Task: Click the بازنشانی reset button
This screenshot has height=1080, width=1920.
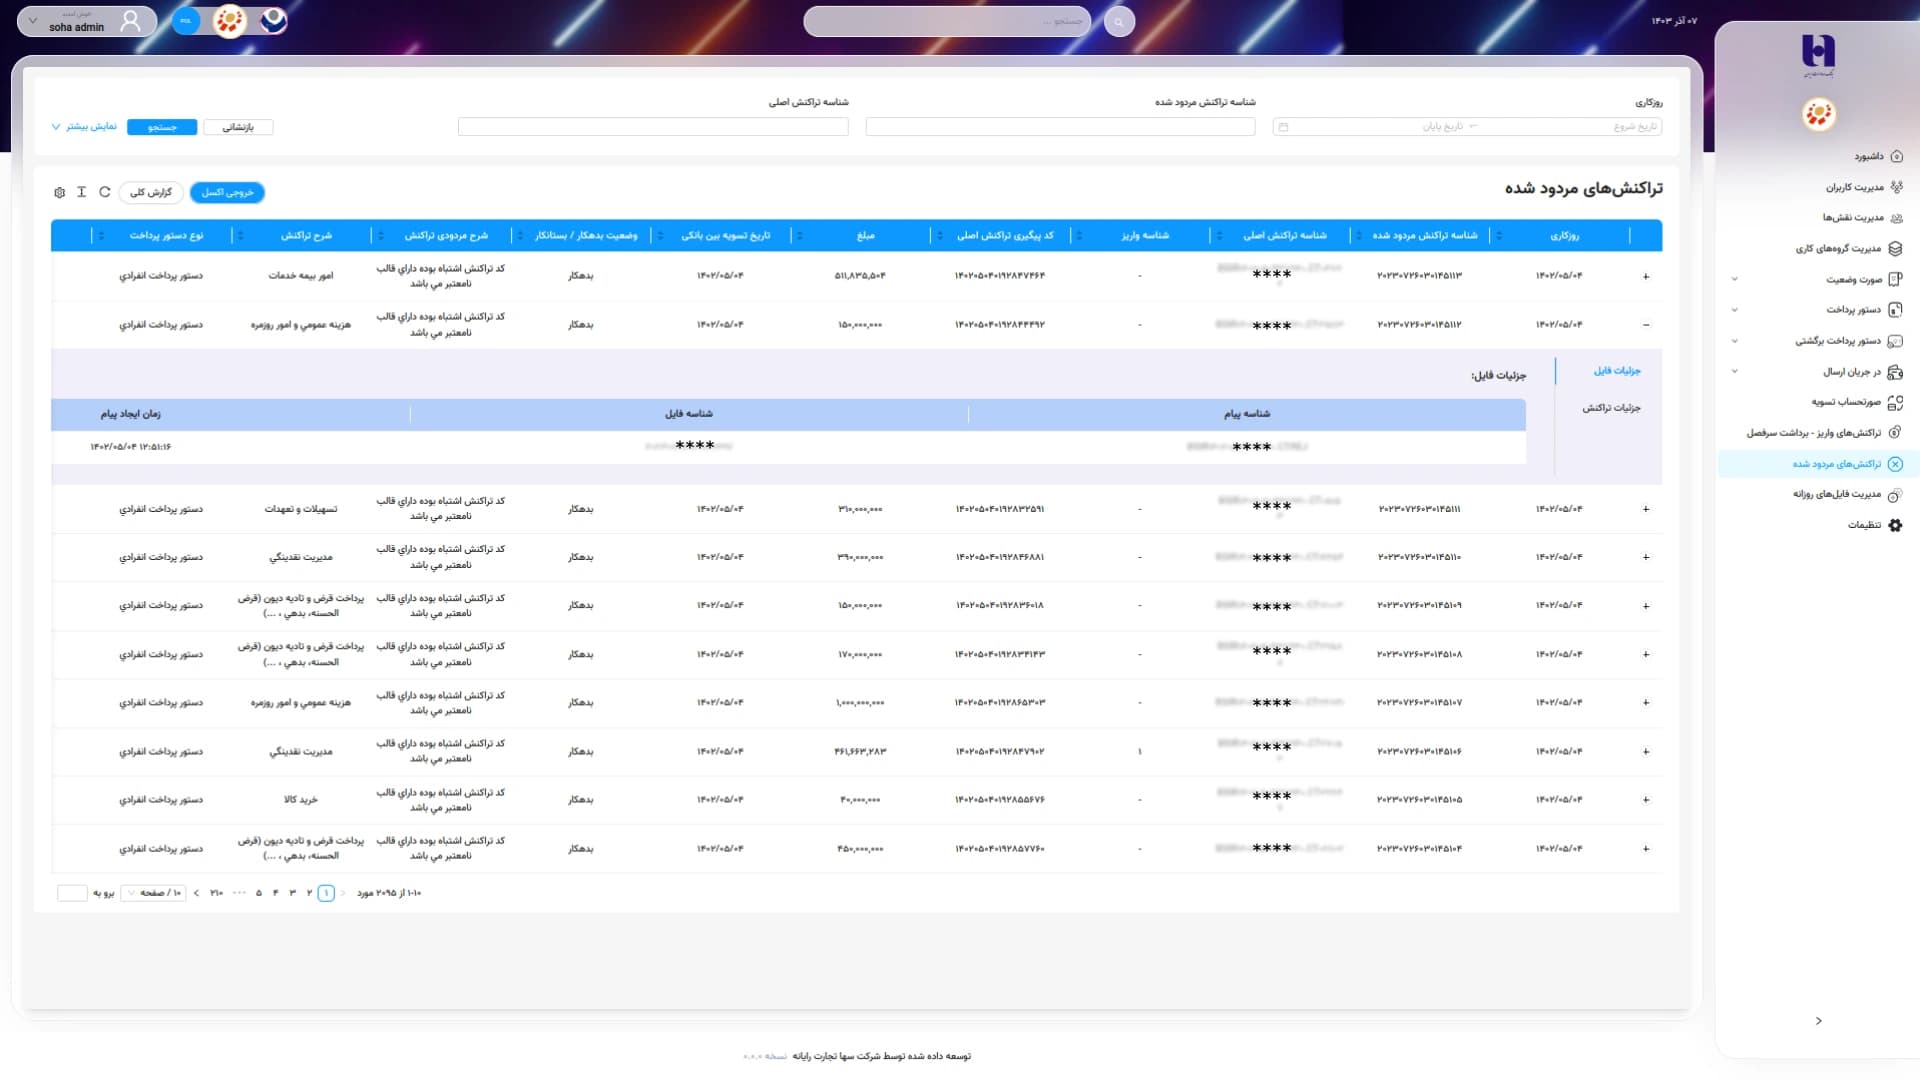Action: point(238,127)
